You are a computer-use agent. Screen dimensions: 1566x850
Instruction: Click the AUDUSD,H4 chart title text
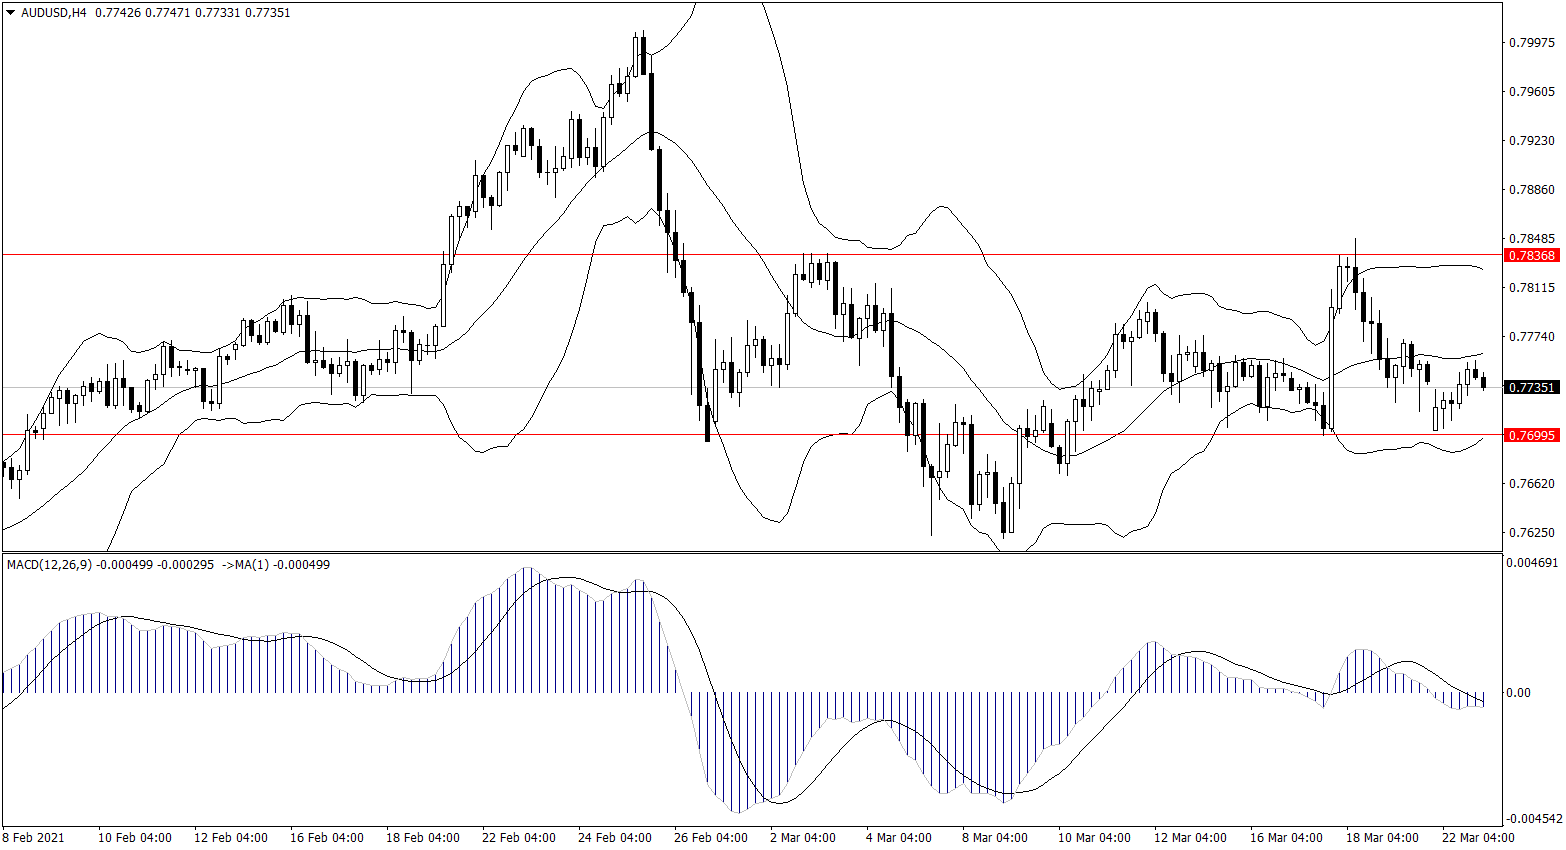[x=54, y=13]
